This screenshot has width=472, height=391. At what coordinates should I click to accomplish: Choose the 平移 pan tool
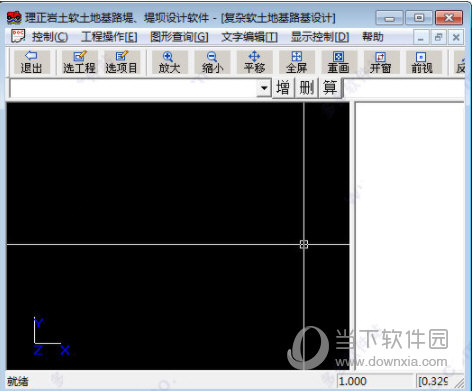[254, 62]
